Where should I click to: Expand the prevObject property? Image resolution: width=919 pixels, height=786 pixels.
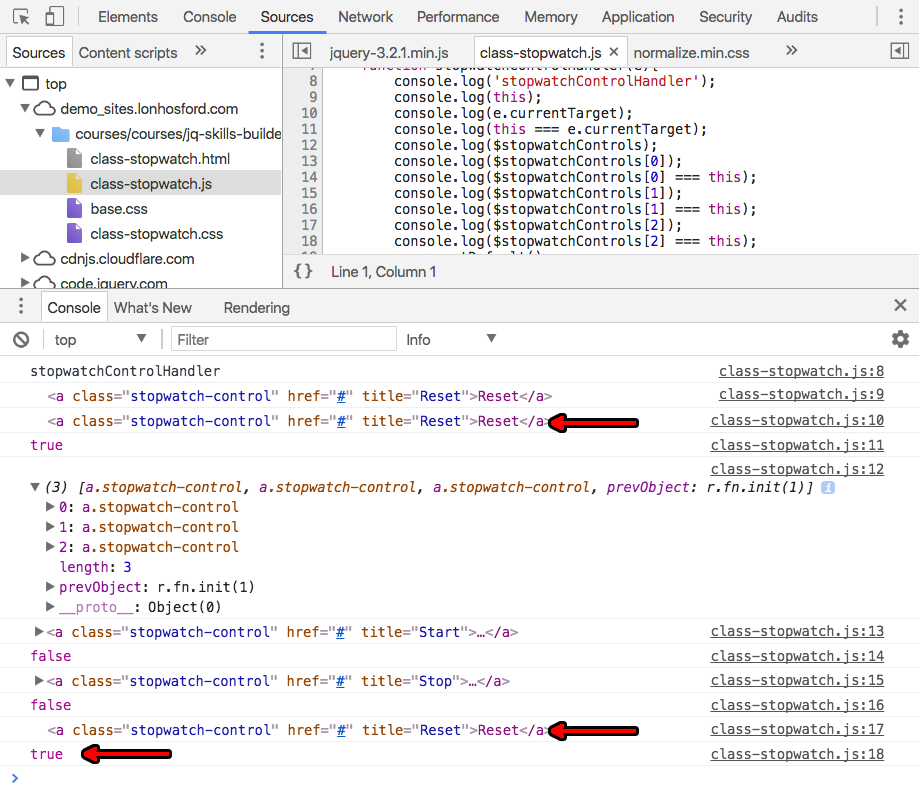pyautogui.click(x=50, y=586)
